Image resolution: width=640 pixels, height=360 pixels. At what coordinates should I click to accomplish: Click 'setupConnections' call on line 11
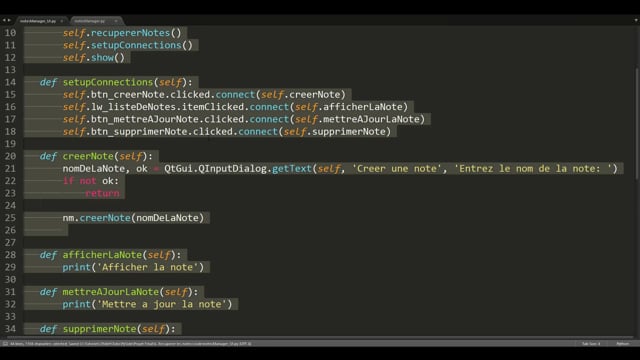(136, 45)
